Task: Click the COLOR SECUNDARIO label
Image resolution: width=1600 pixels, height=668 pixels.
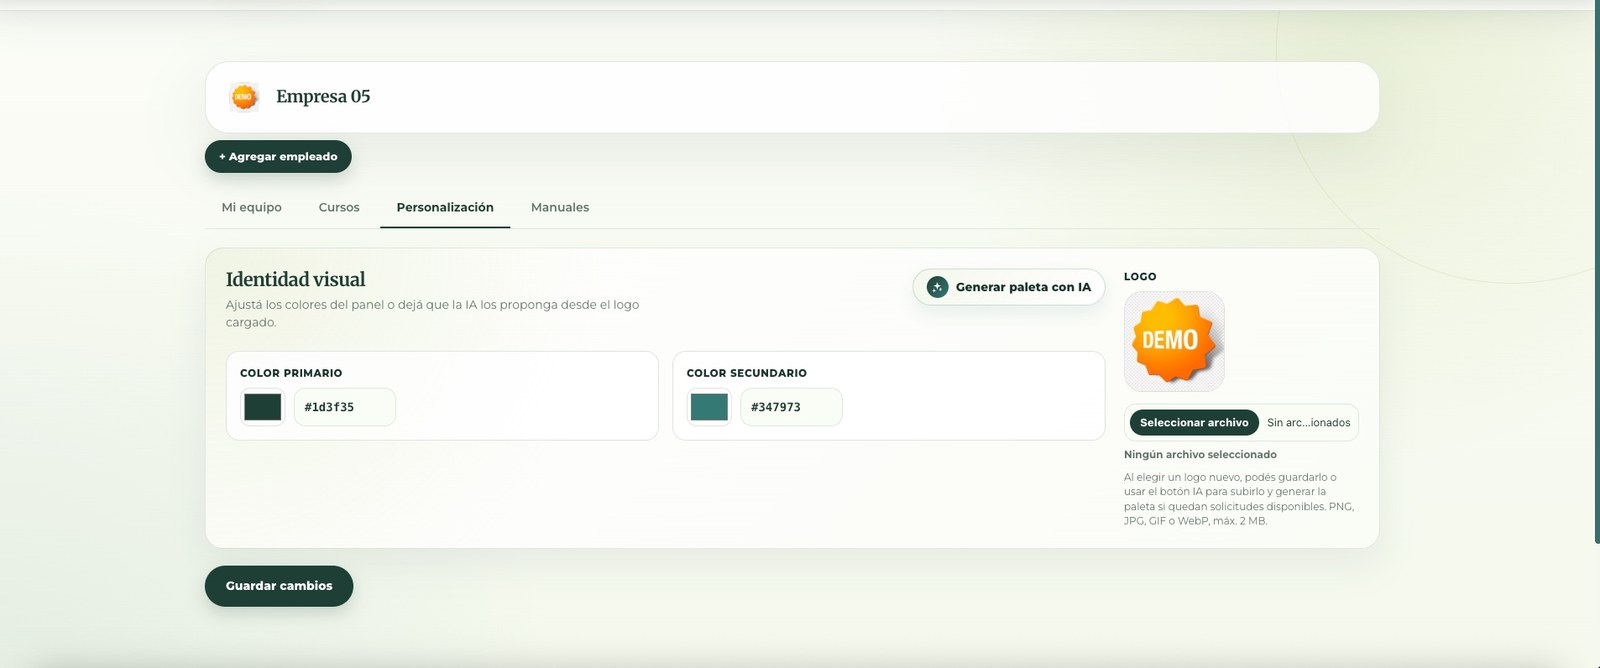Action: pos(746,373)
